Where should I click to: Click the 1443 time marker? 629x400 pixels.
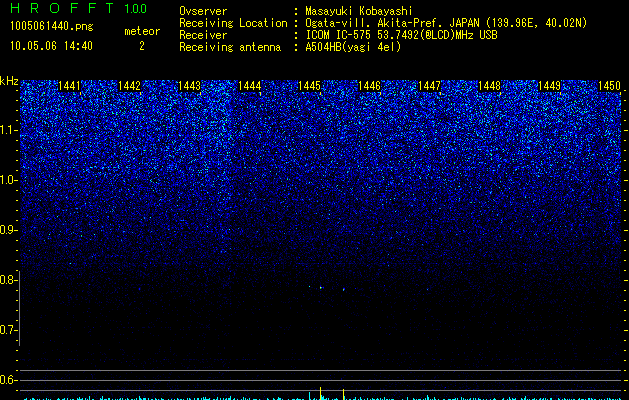[x=189, y=86]
